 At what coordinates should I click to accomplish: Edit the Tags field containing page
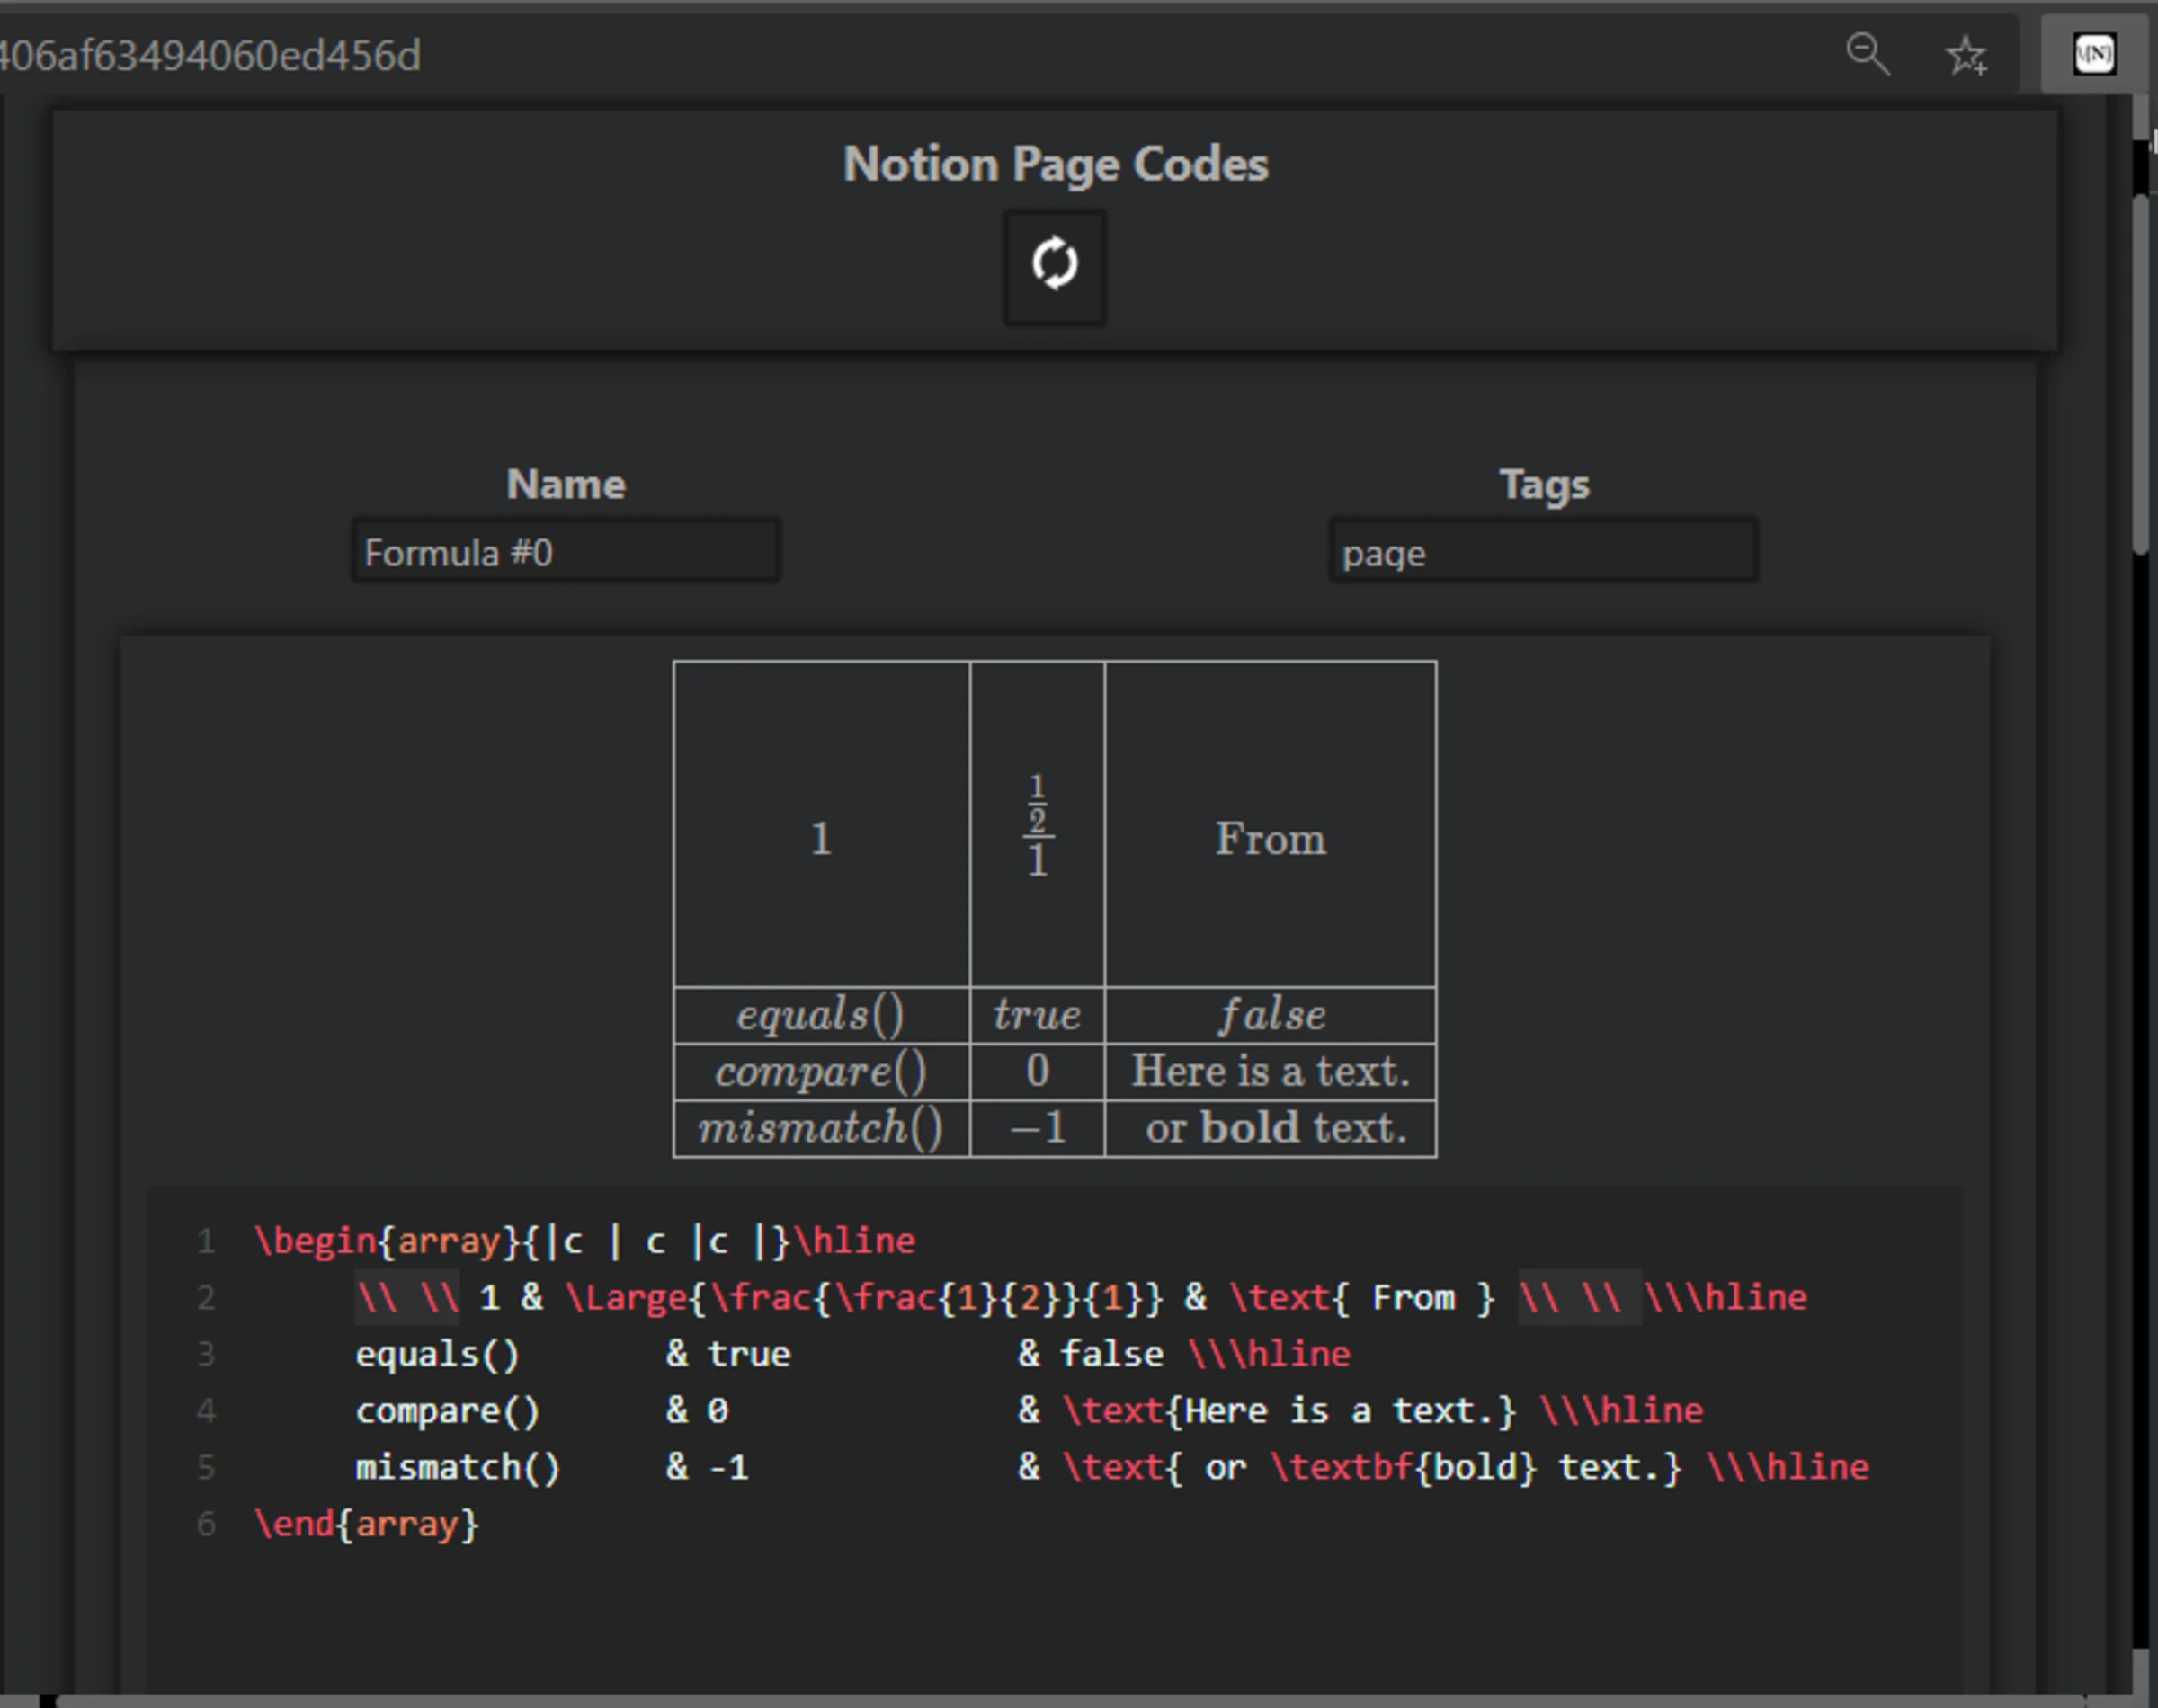(1544, 551)
